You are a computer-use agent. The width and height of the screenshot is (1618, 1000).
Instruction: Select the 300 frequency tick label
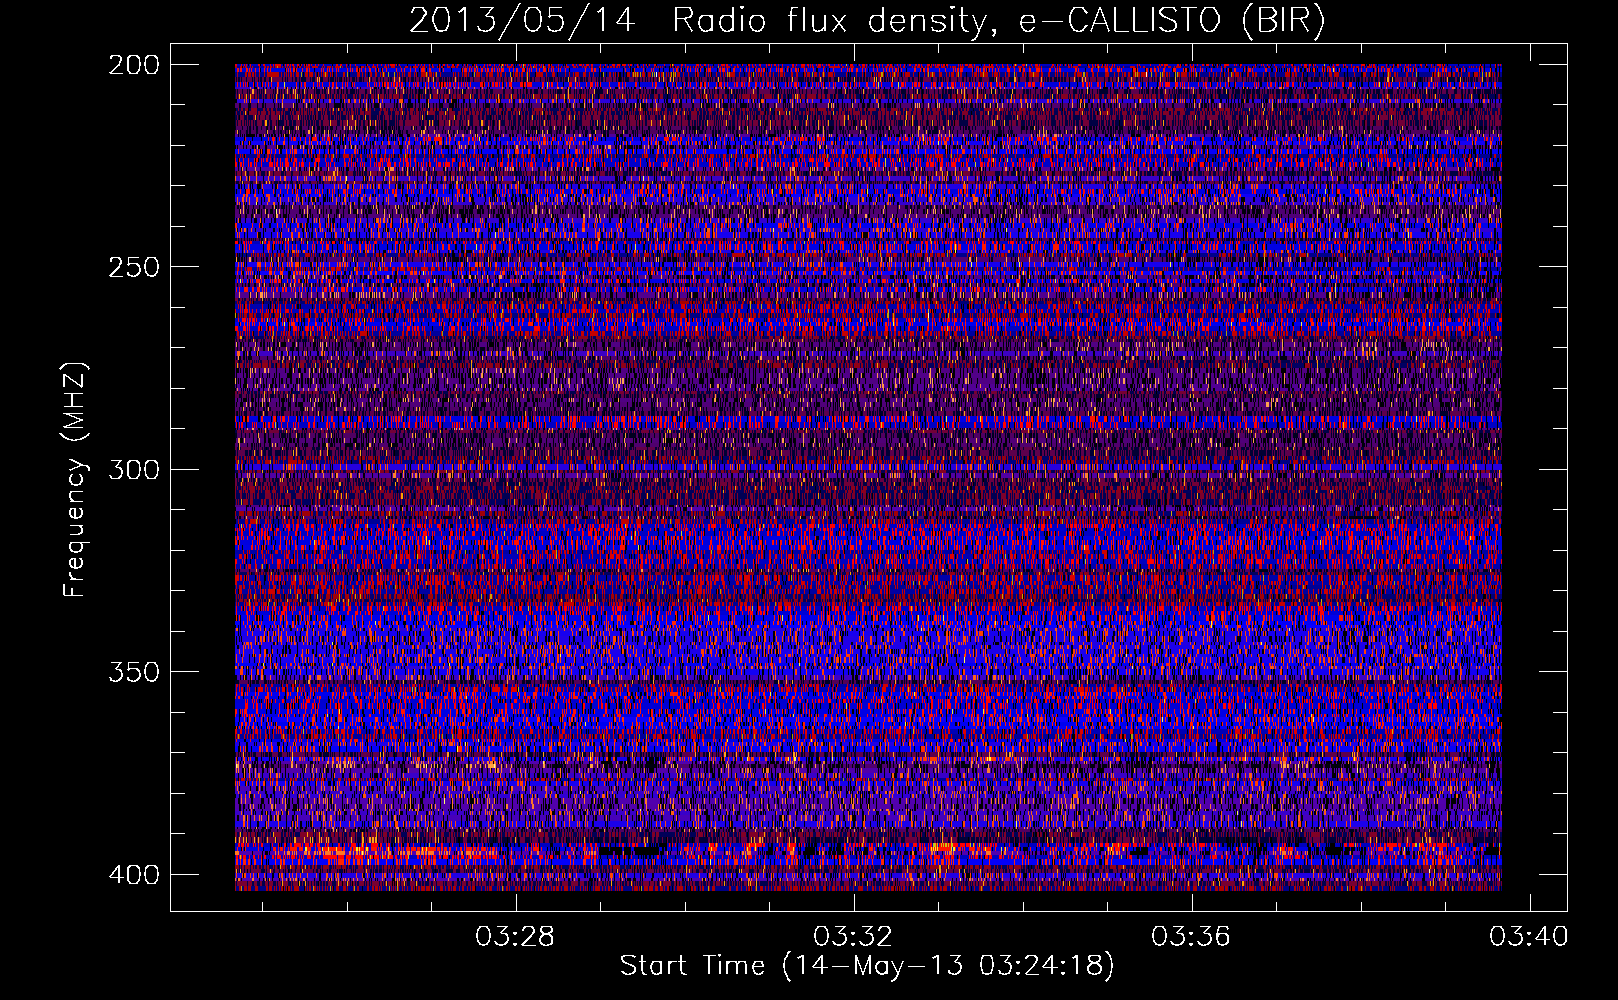133,469
